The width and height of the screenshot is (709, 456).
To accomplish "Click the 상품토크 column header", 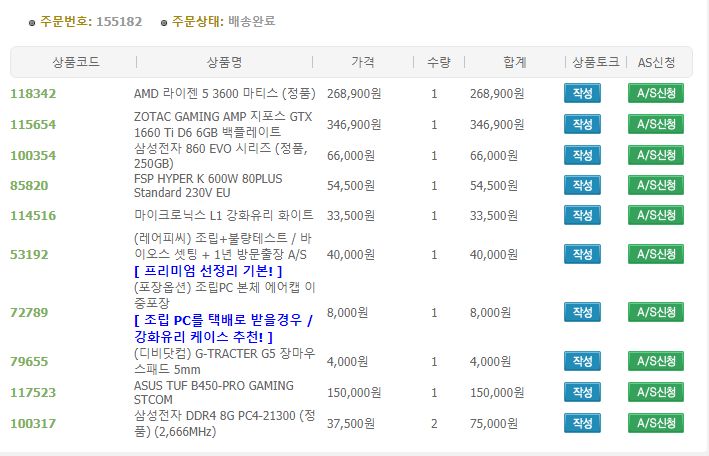I will [x=596, y=62].
